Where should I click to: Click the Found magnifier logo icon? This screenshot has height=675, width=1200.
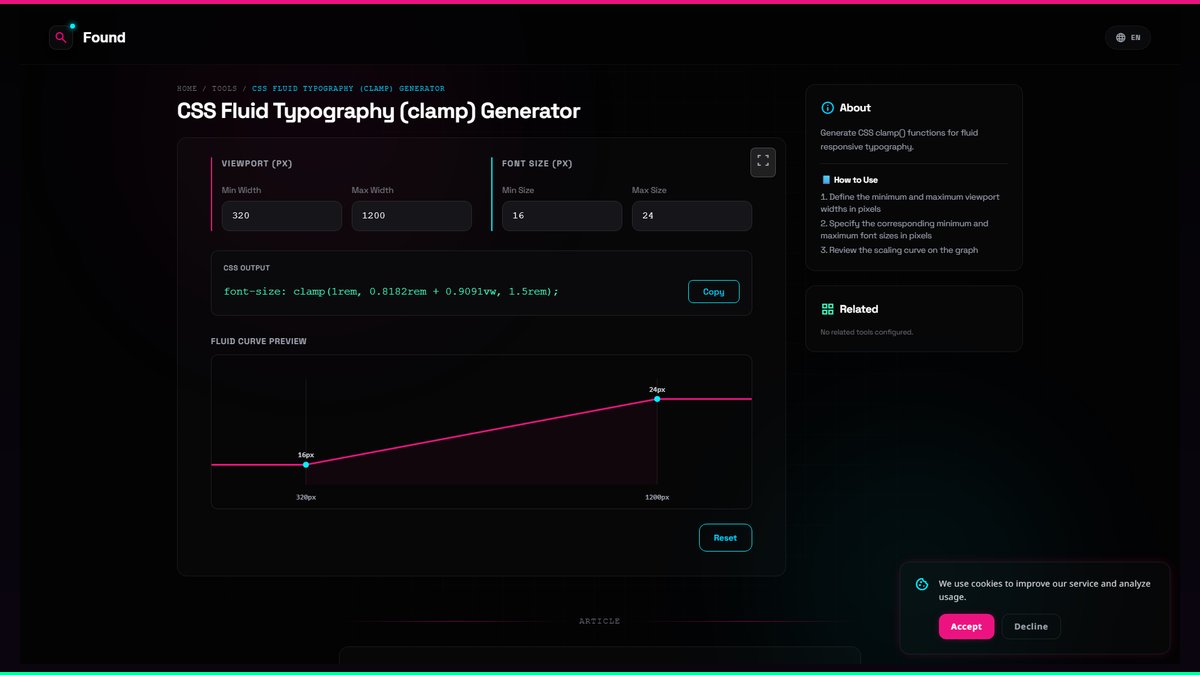point(61,38)
